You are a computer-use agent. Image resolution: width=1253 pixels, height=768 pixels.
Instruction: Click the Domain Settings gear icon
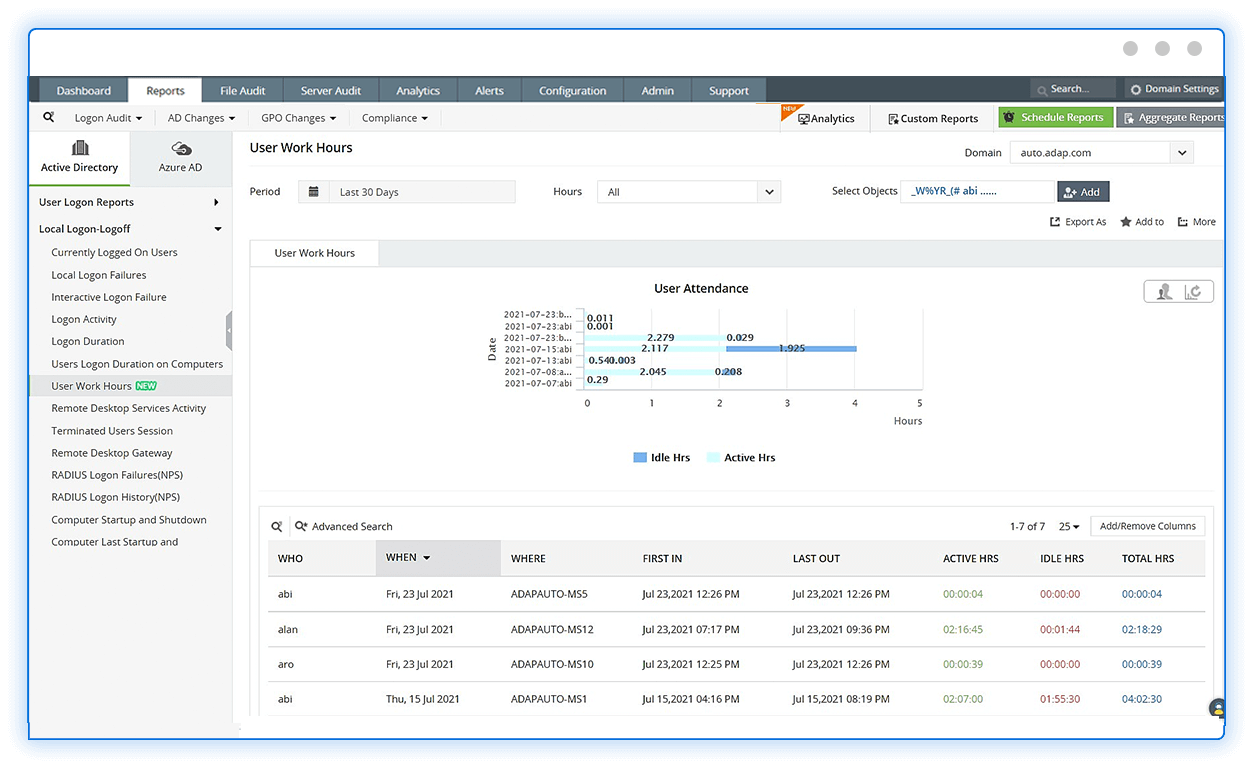pos(1136,89)
